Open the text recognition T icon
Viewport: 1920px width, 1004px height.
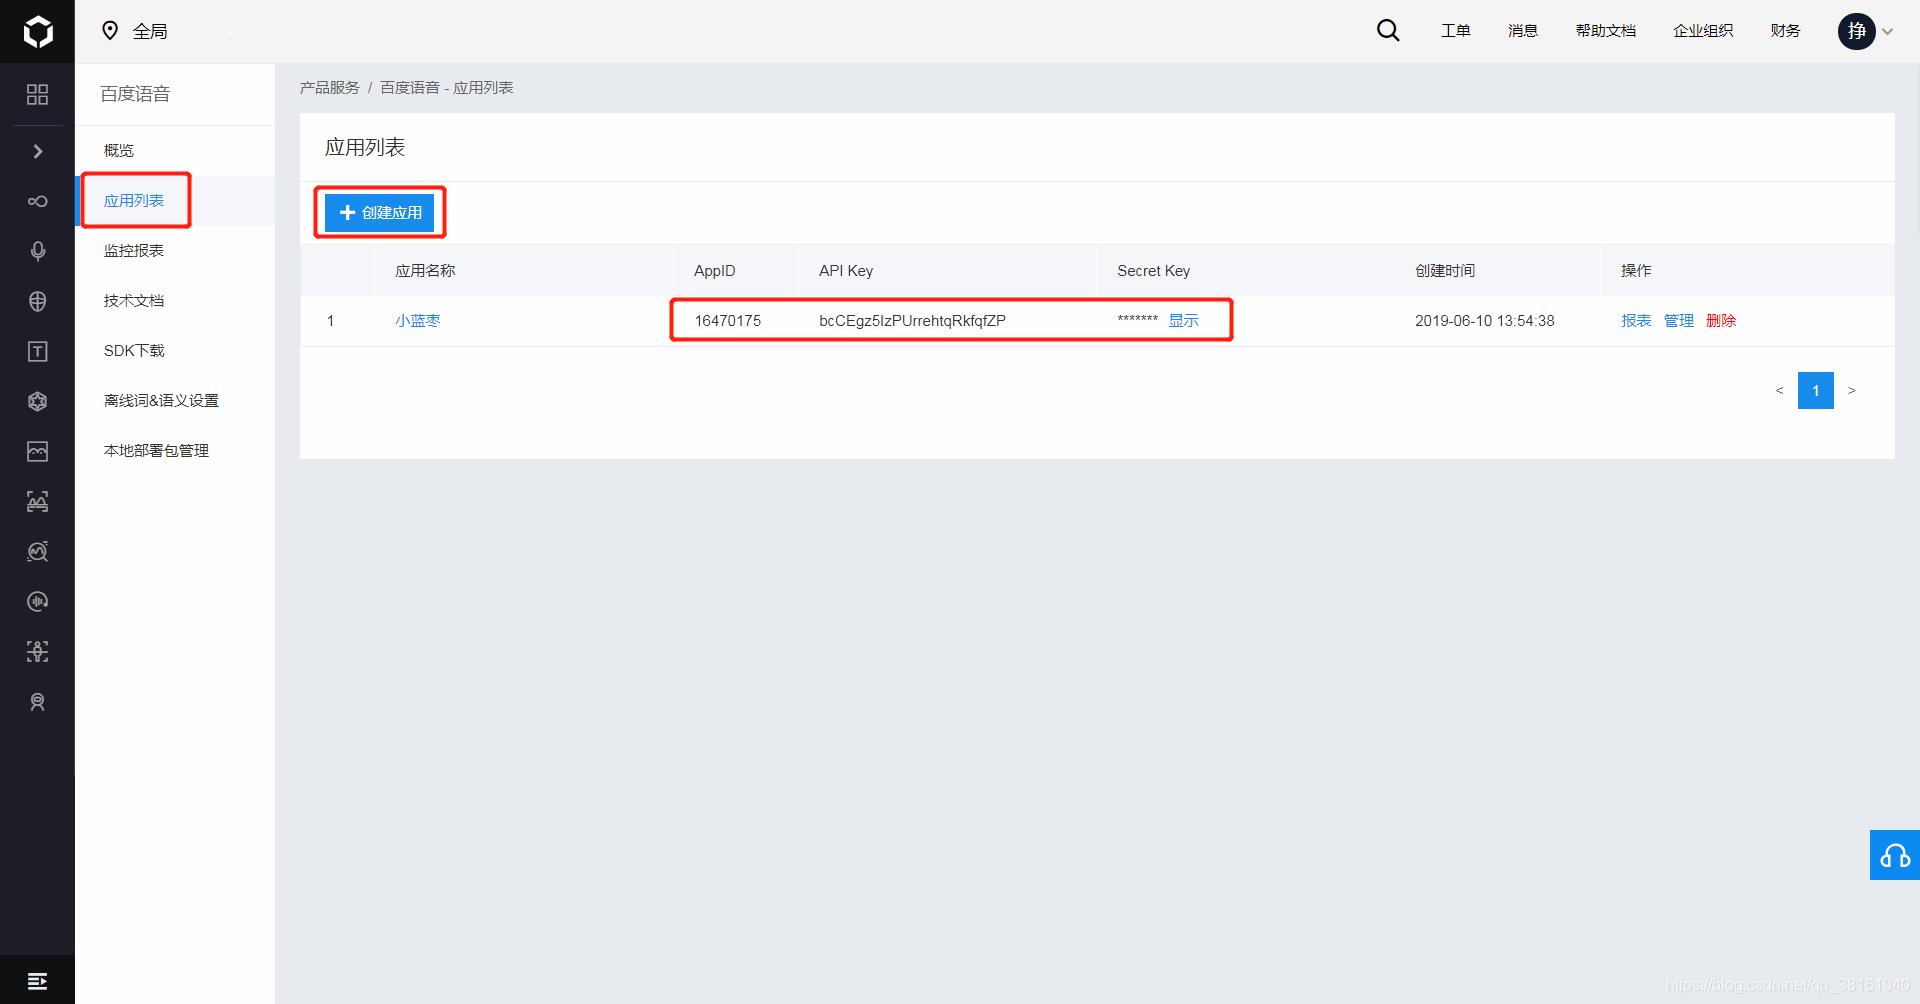pyautogui.click(x=38, y=351)
